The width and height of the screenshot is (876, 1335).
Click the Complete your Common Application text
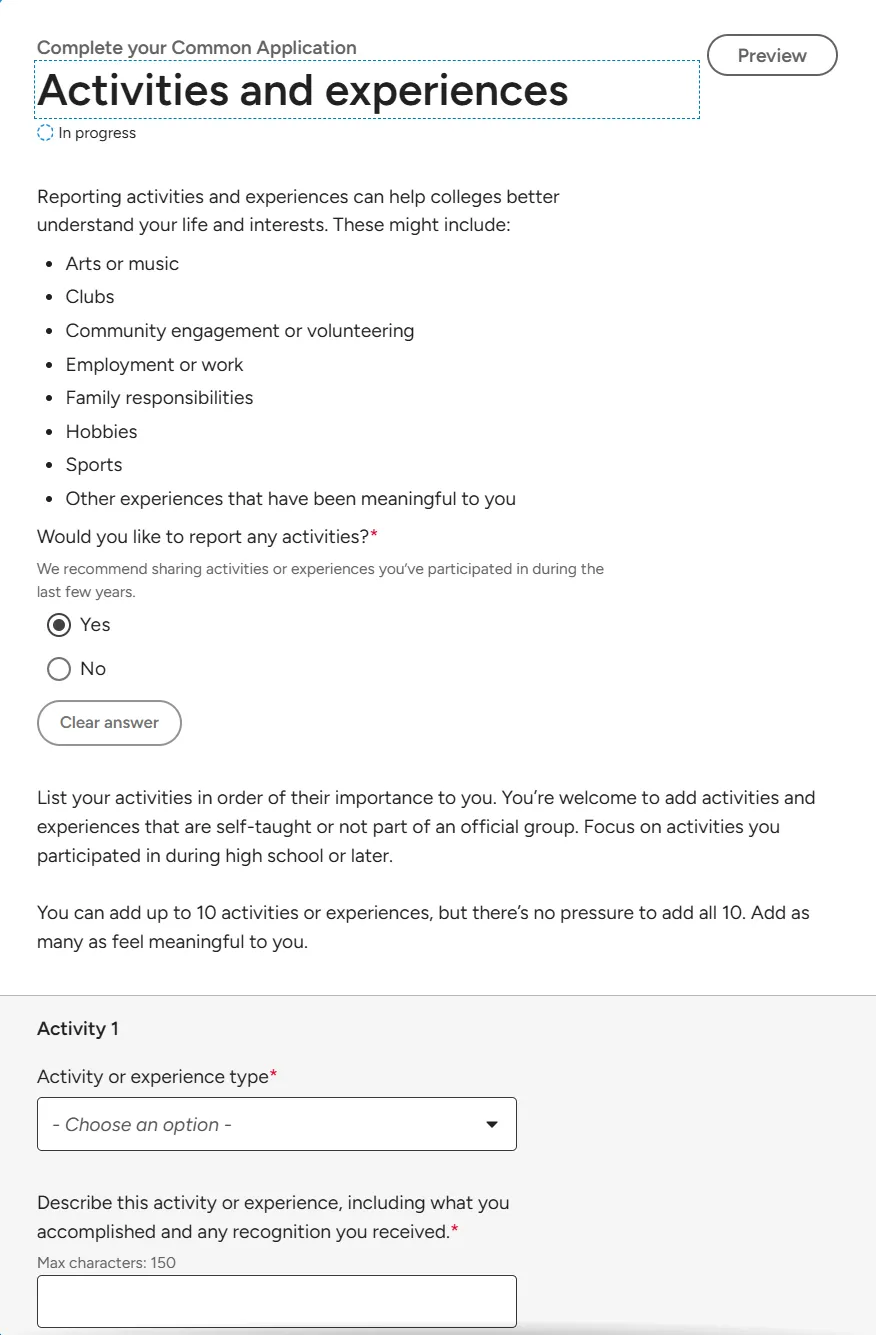click(x=197, y=47)
